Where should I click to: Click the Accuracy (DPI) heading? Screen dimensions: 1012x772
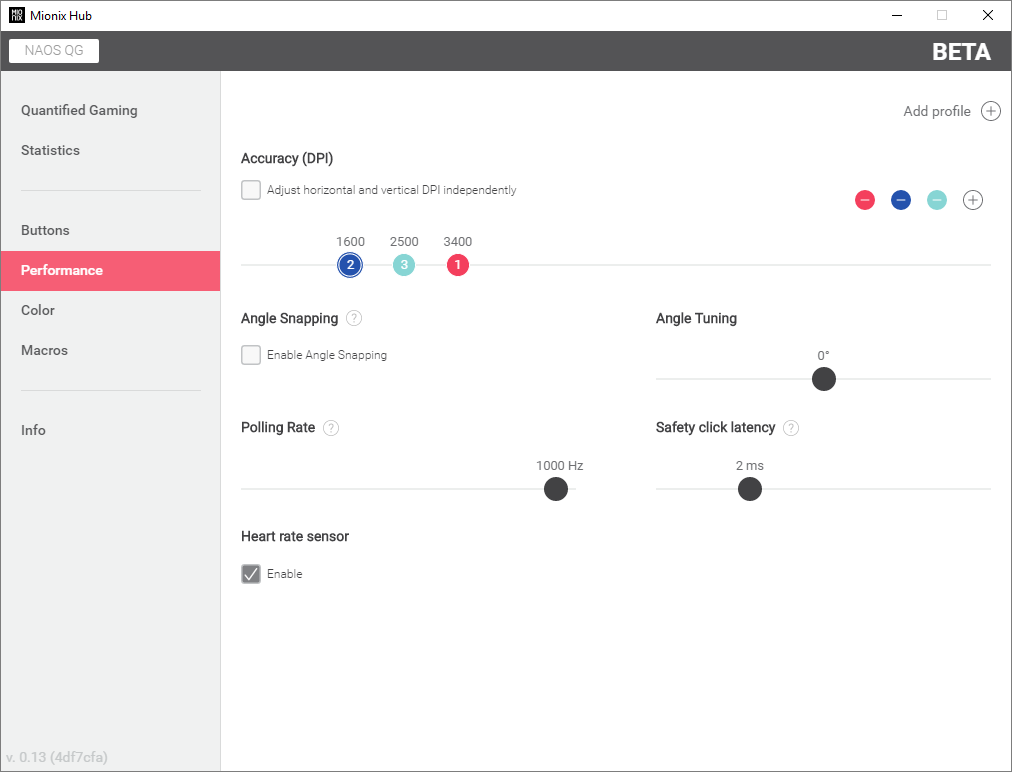[x=287, y=158]
